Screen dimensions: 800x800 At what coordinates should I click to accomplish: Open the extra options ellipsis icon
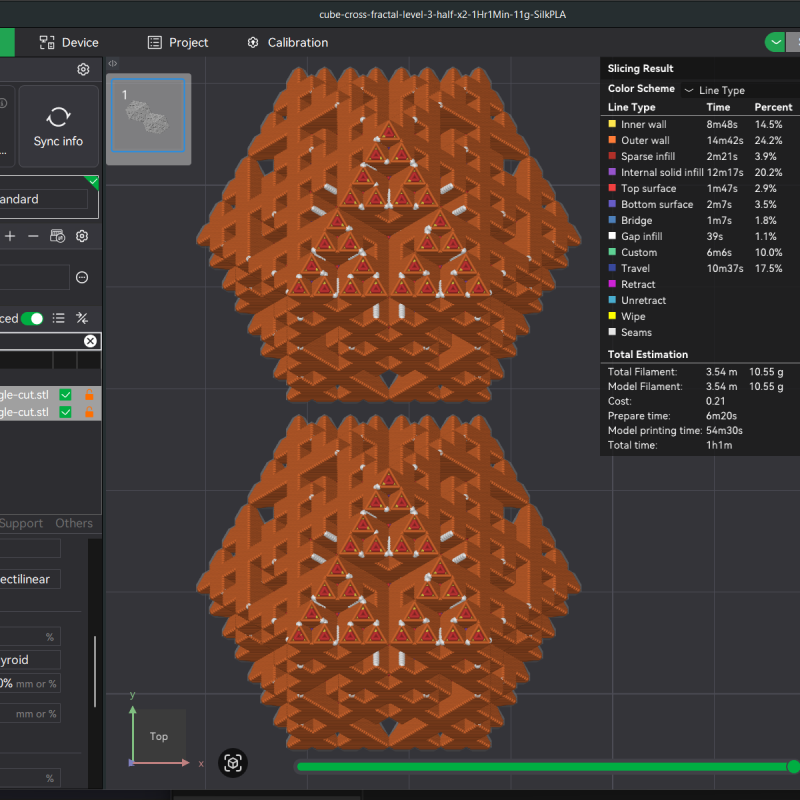(x=82, y=277)
